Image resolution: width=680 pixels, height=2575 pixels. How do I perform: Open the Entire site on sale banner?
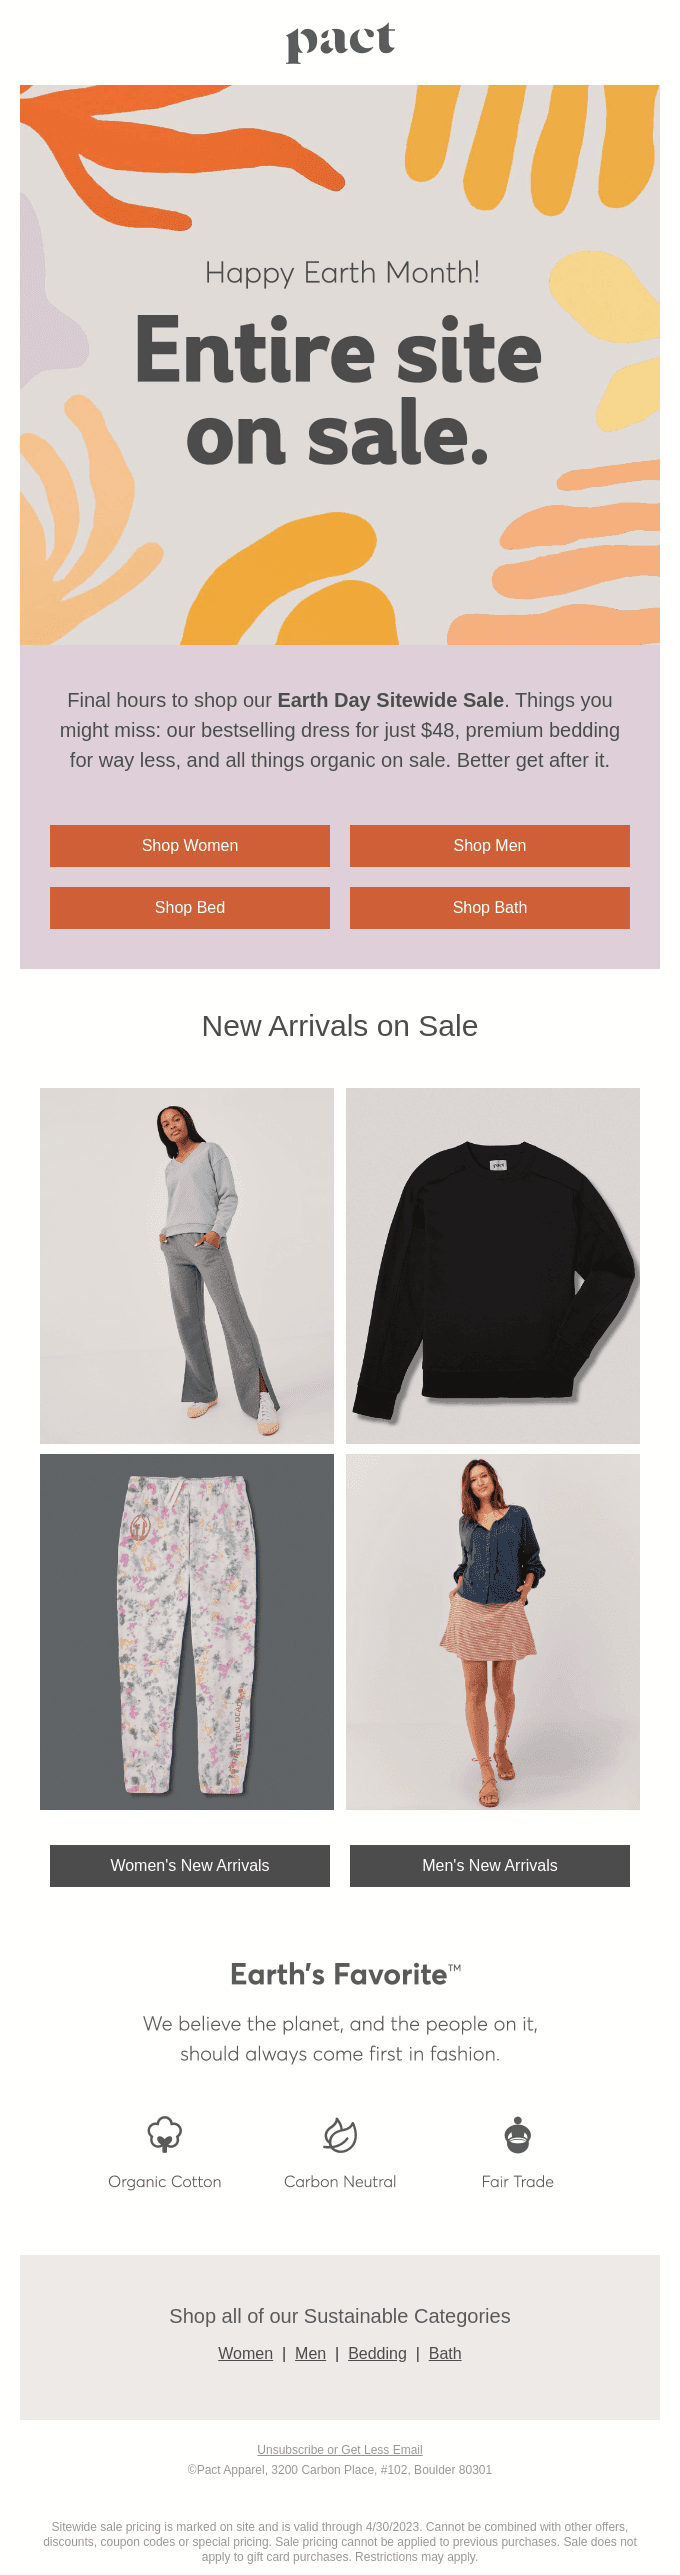(x=340, y=365)
